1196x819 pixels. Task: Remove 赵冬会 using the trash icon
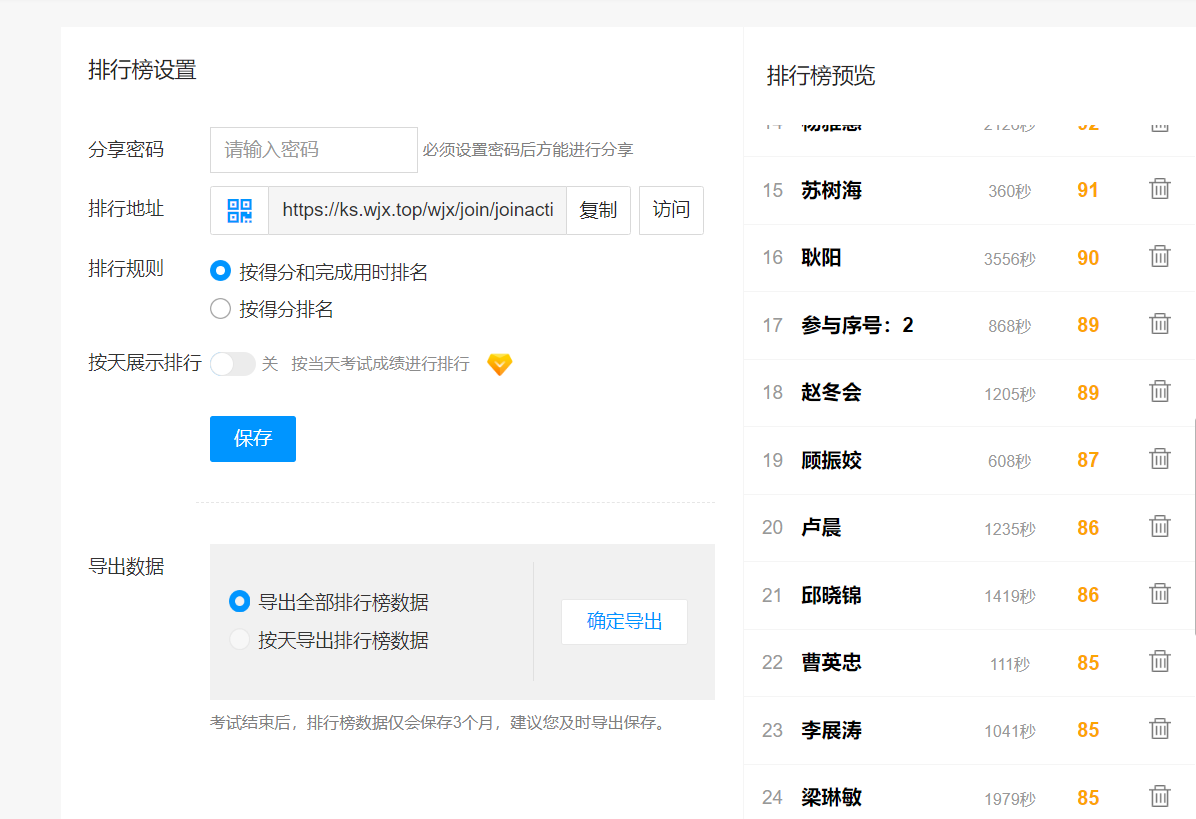[x=1159, y=392]
